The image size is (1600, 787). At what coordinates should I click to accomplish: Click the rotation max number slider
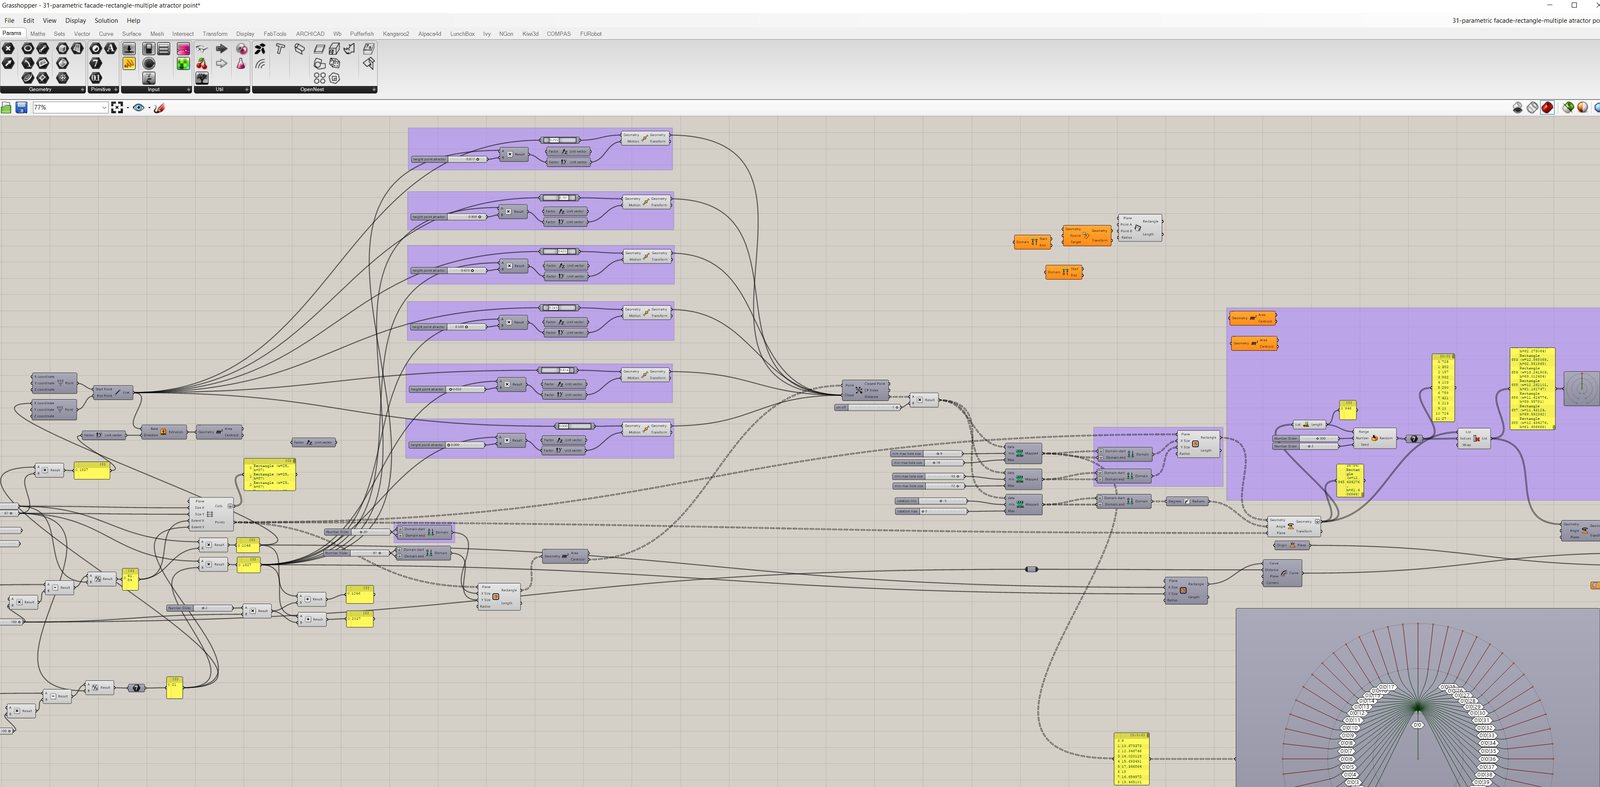click(x=930, y=511)
